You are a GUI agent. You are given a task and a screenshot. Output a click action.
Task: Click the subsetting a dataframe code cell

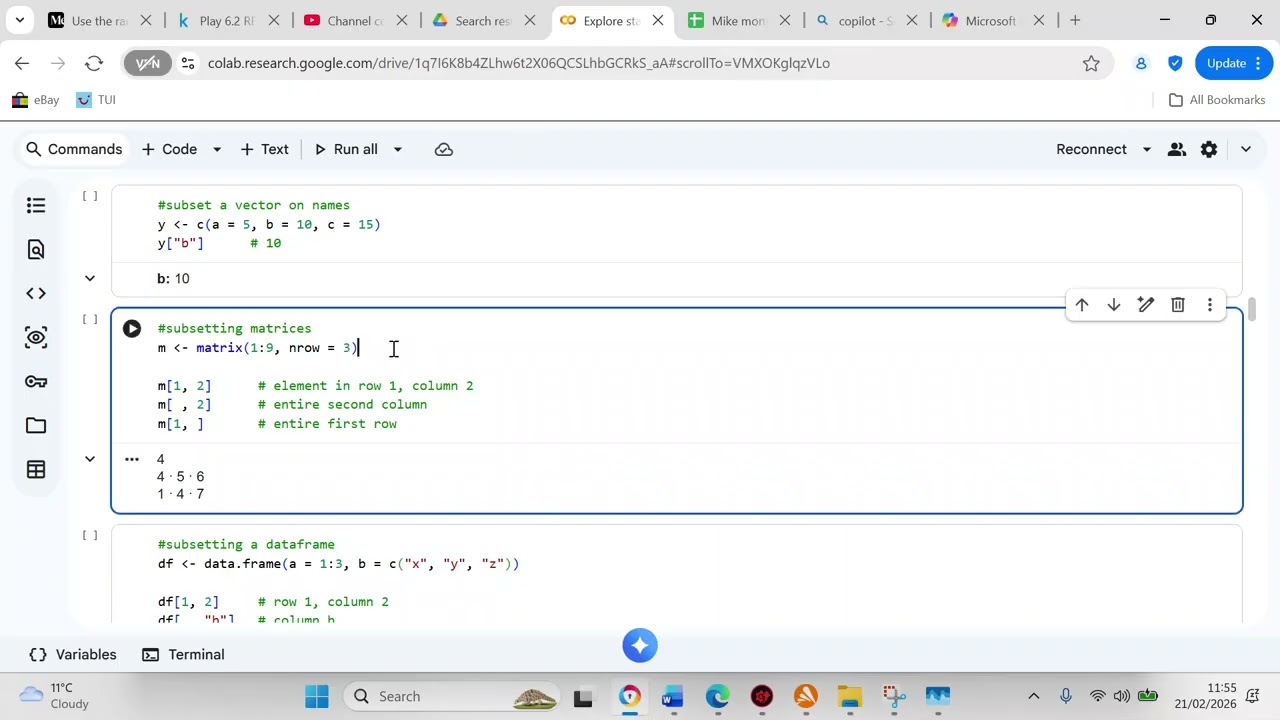pos(677,574)
